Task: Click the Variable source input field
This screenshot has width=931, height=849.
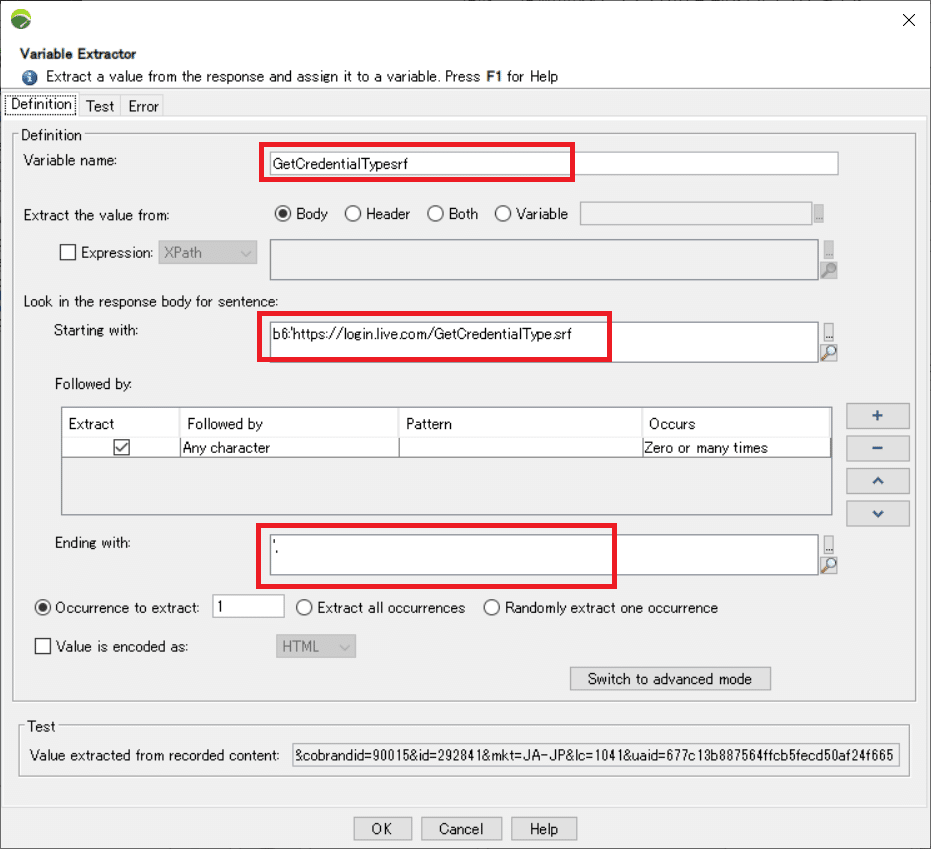Action: (696, 214)
